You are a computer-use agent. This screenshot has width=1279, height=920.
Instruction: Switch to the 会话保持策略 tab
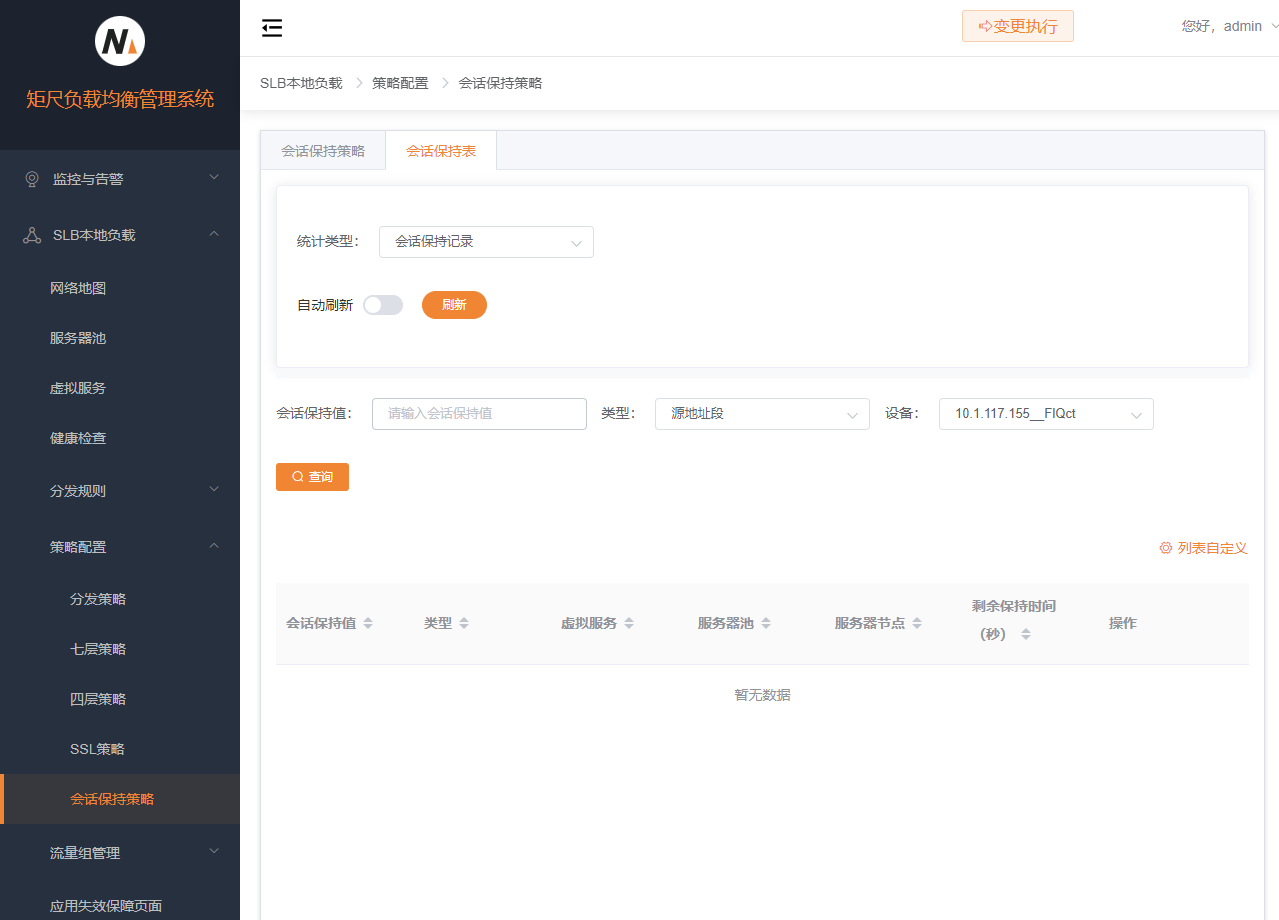(323, 151)
